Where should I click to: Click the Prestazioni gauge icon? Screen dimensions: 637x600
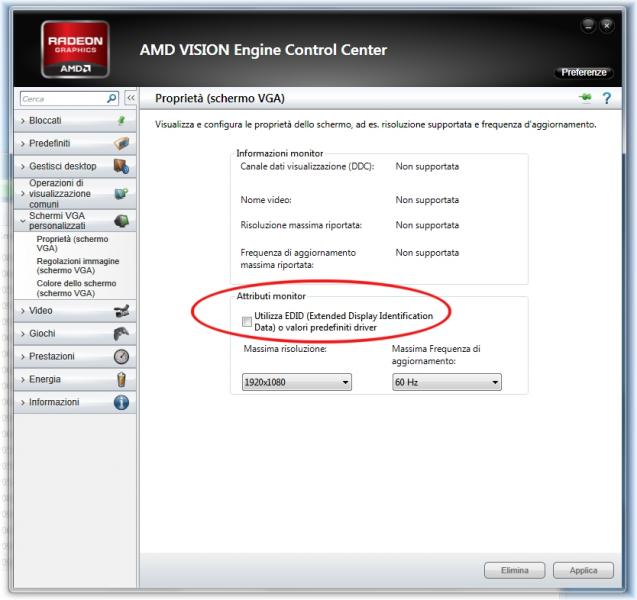click(121, 357)
